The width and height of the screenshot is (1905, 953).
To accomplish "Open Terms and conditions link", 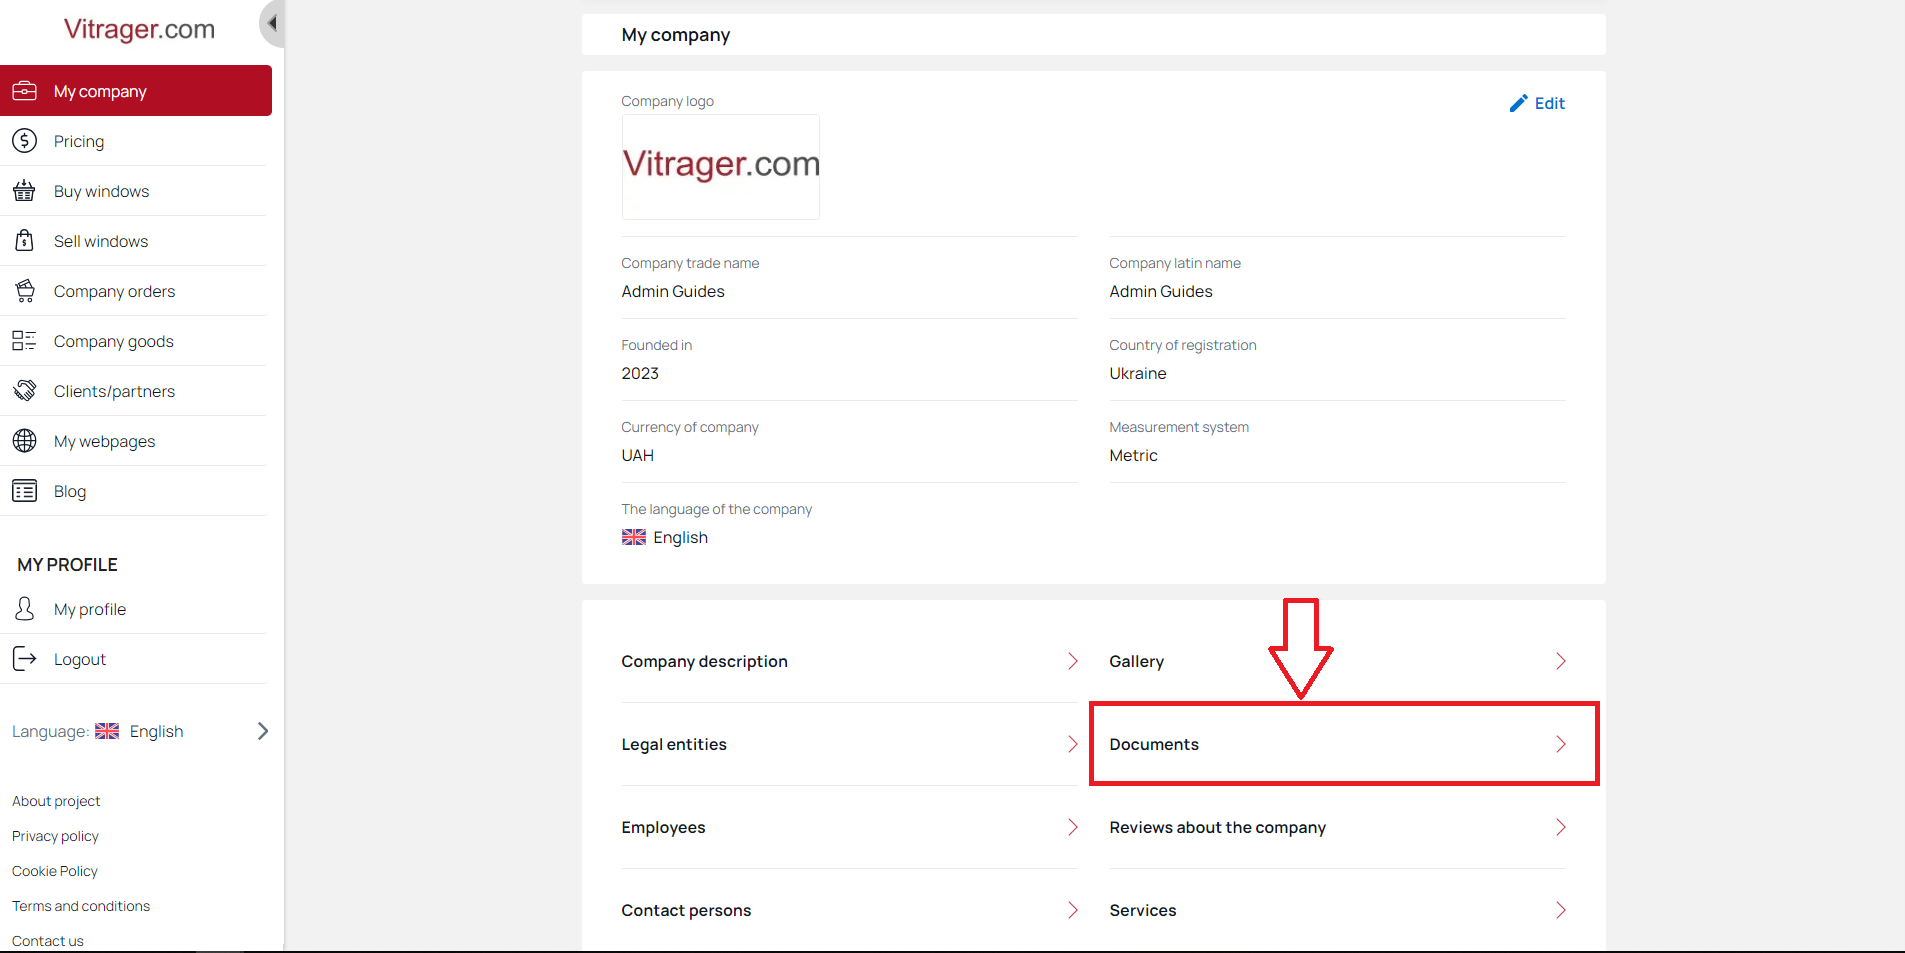I will (81, 906).
